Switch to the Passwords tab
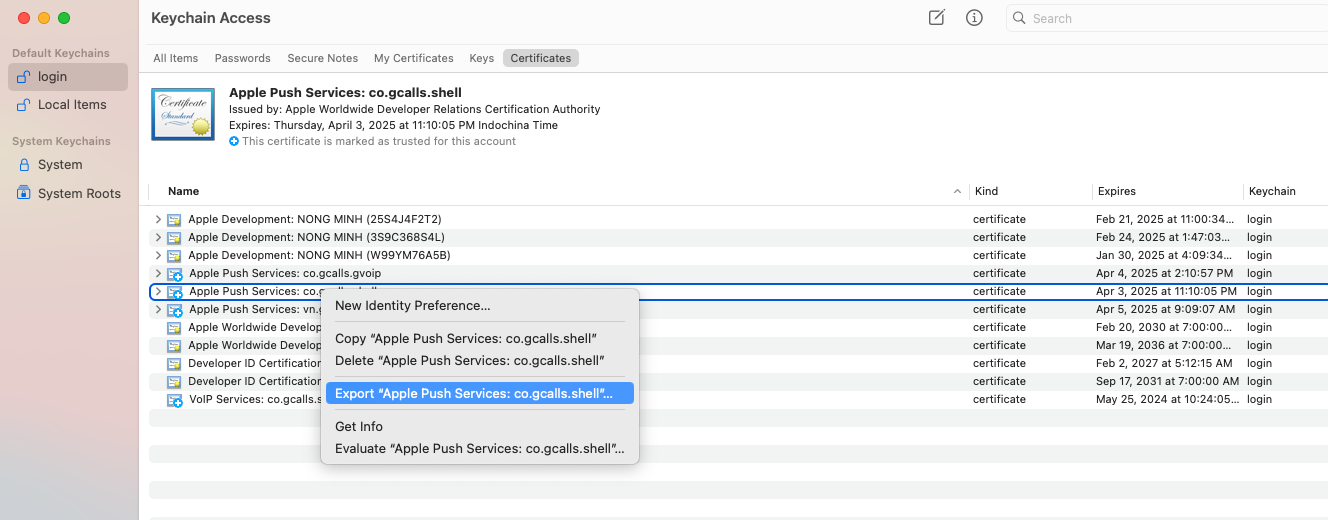1328x520 pixels. [242, 58]
